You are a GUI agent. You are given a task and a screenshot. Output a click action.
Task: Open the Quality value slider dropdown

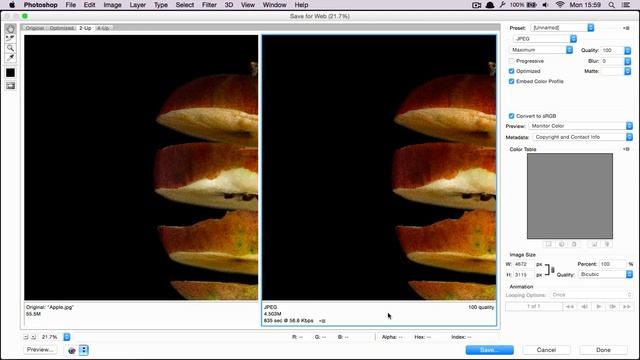tap(628, 50)
